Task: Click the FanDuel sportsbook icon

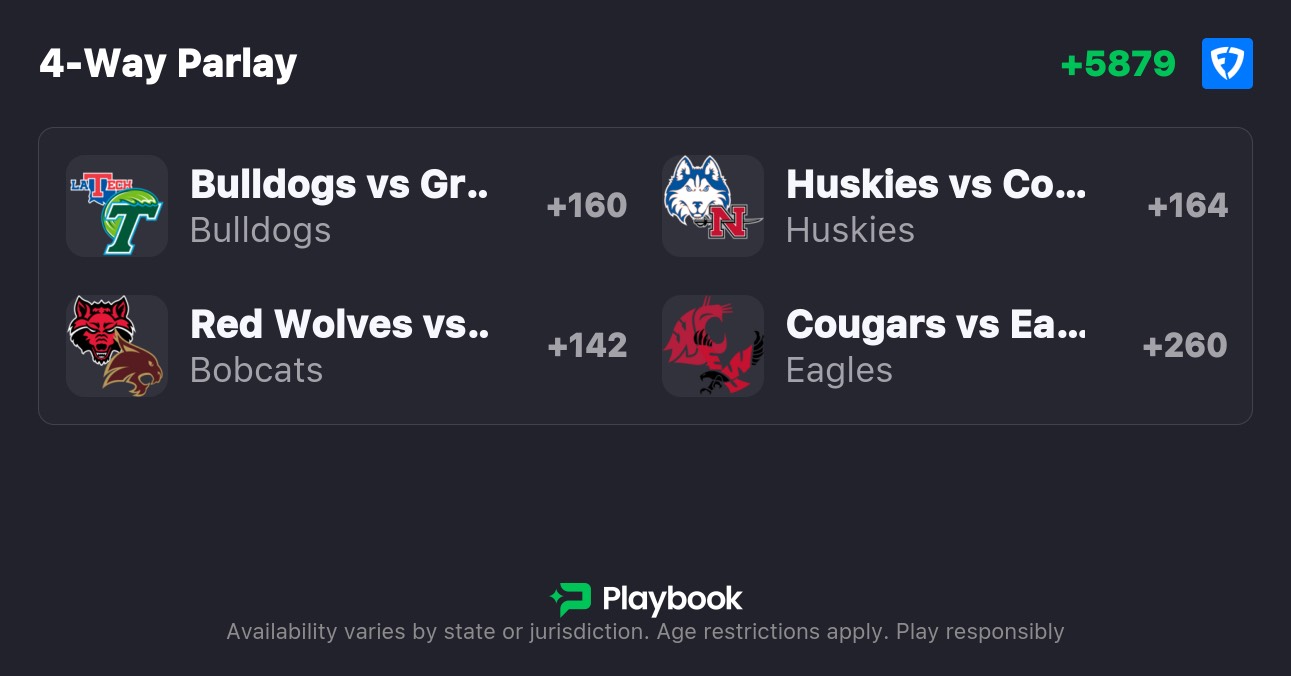Action: [1227, 64]
